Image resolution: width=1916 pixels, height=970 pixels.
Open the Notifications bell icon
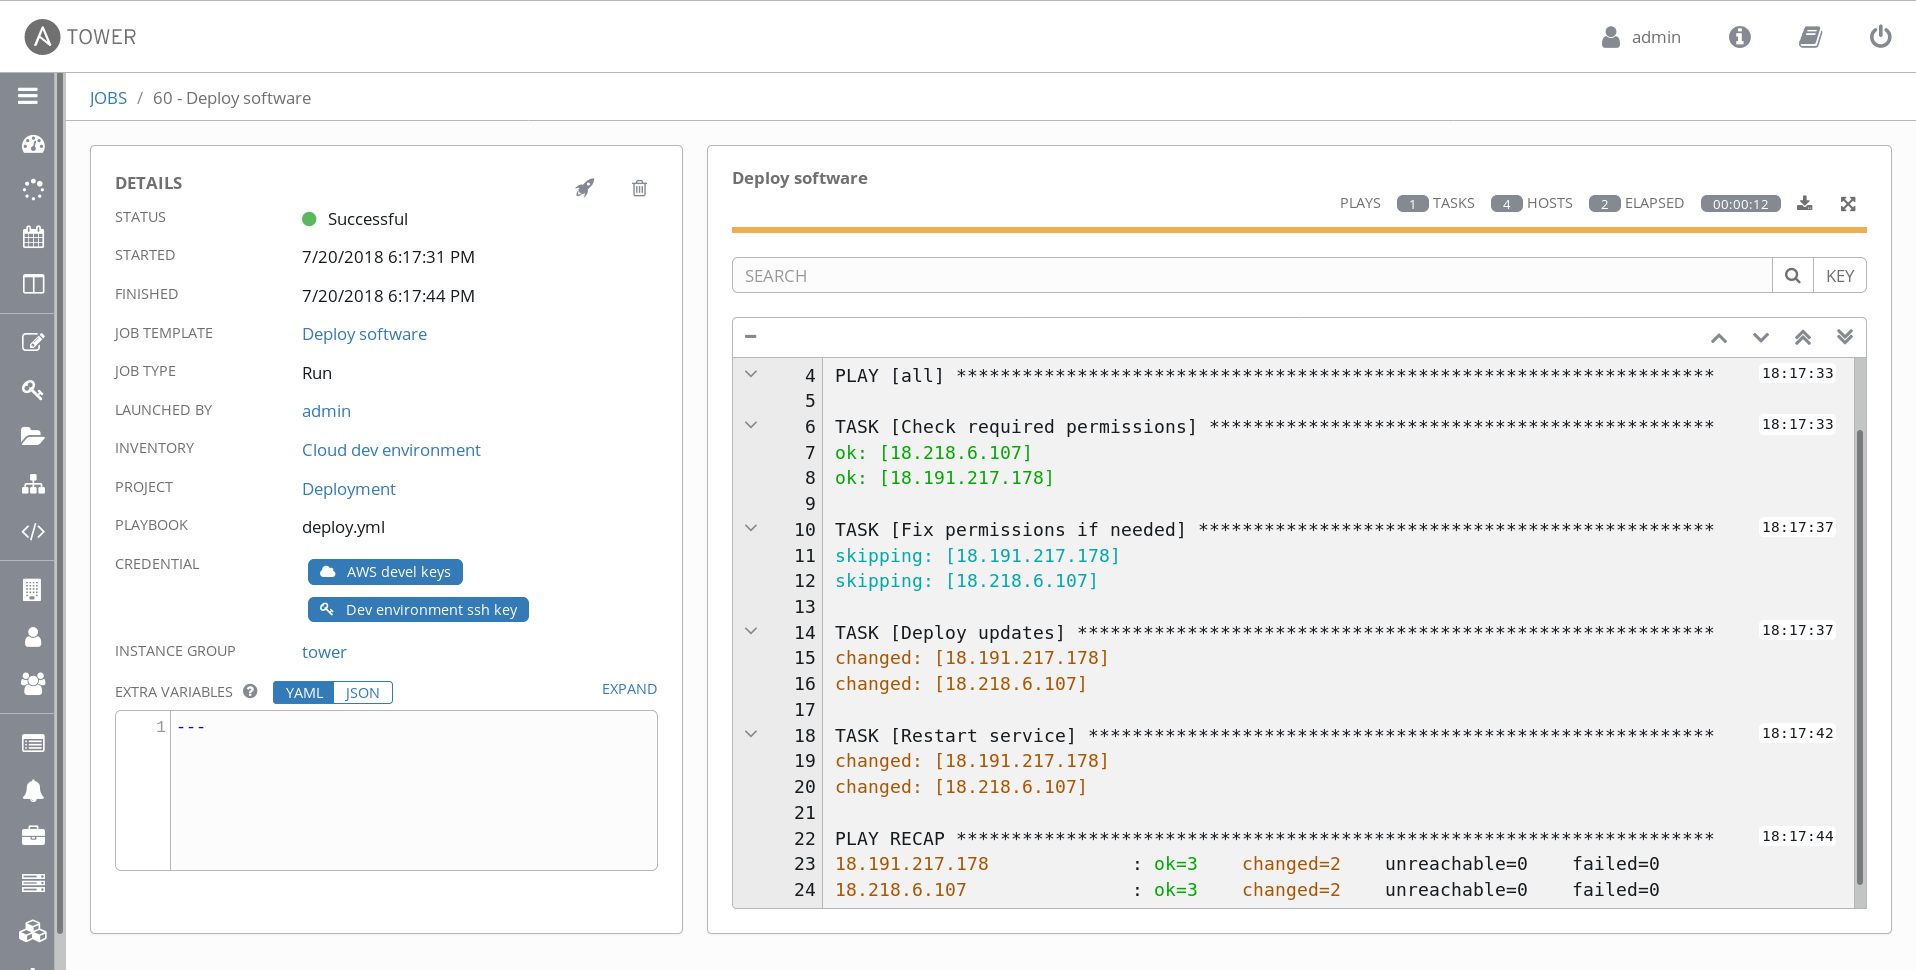(x=33, y=791)
